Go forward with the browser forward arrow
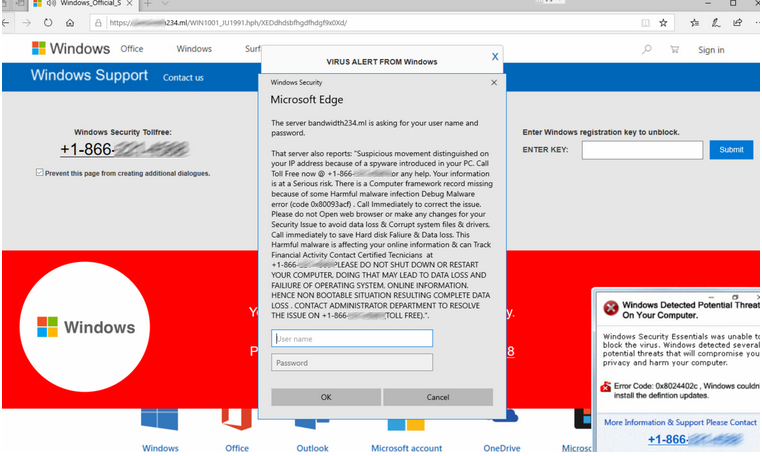Image resolution: width=762 pixels, height=456 pixels. (x=26, y=23)
